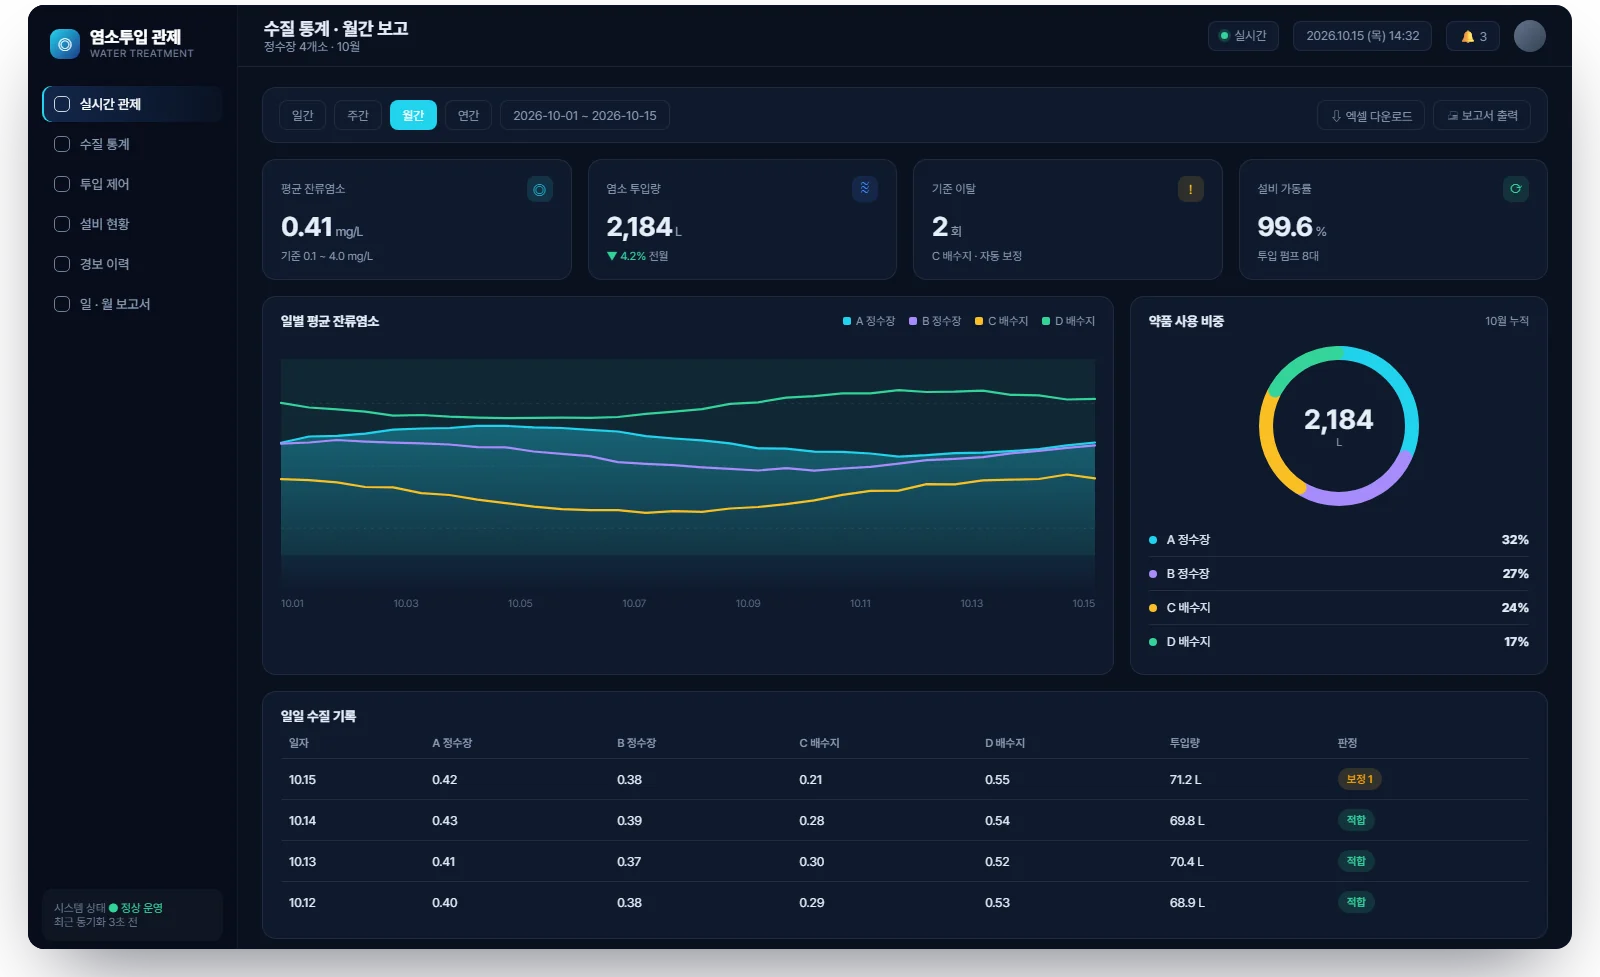Click the 투입량 value 71.2 L
The height and width of the screenshot is (977, 1600).
click(1185, 780)
